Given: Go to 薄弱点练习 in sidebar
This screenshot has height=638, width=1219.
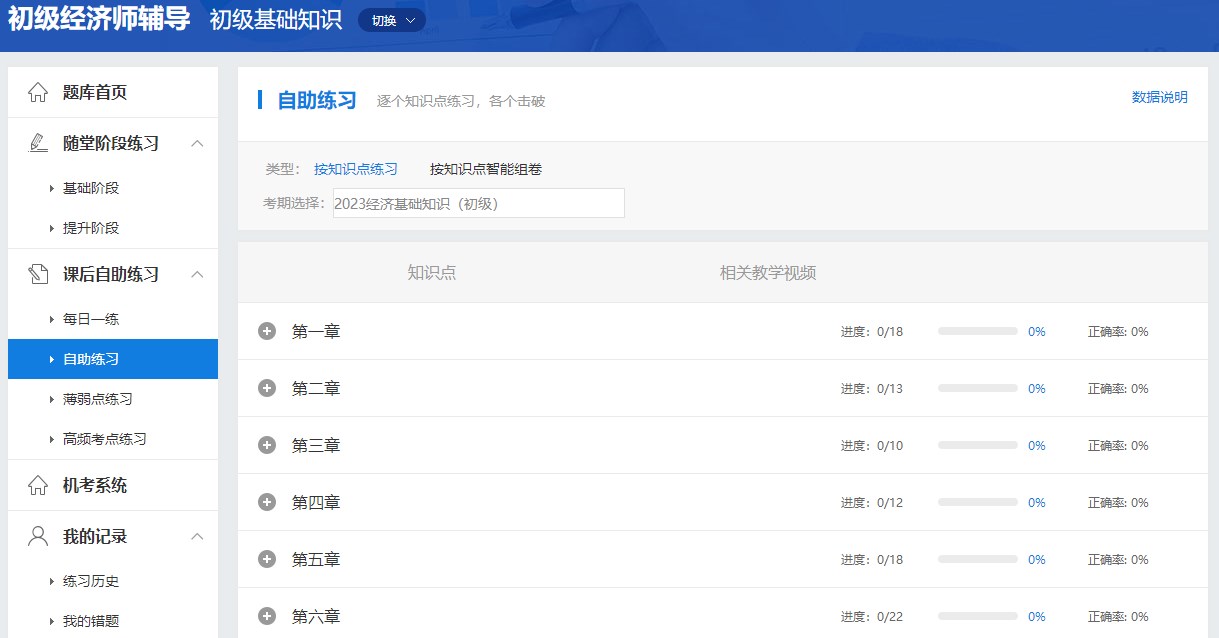Looking at the screenshot, I should click(x=97, y=399).
